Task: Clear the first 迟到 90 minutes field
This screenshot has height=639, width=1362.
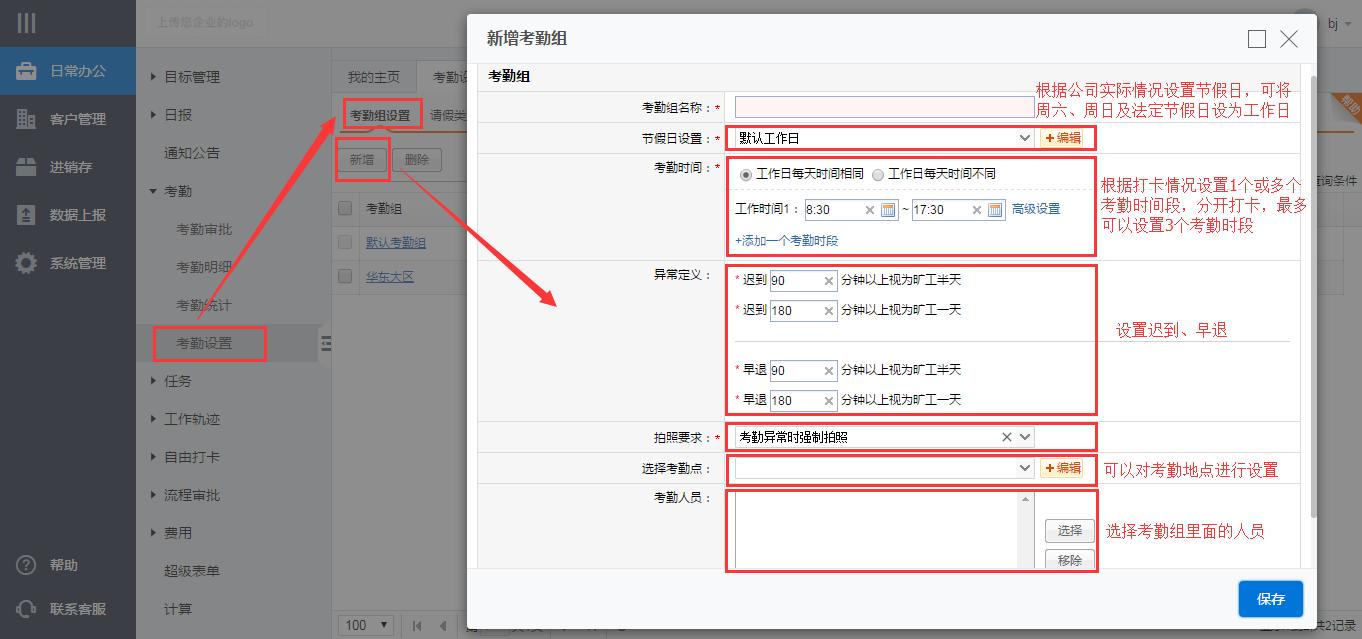Action: pyautogui.click(x=828, y=281)
